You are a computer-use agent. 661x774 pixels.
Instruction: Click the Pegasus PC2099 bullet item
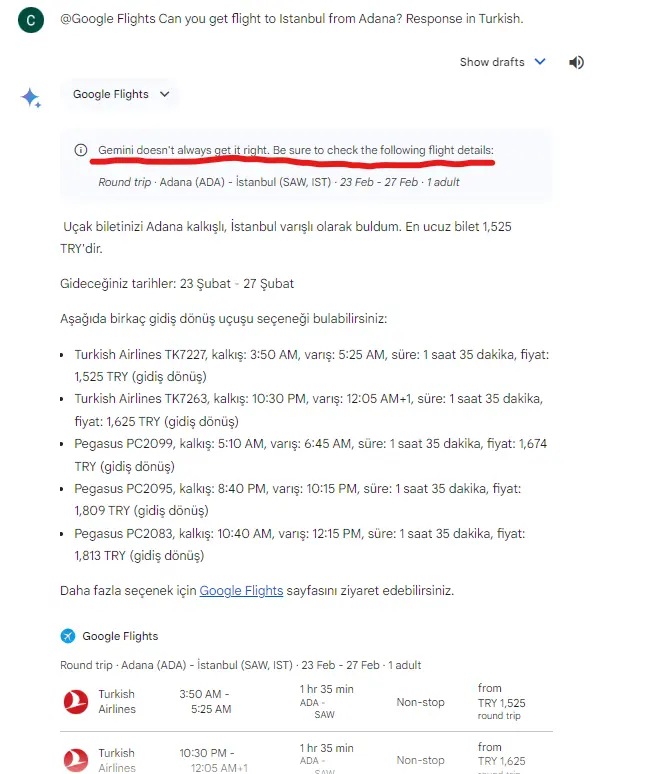pos(311,455)
